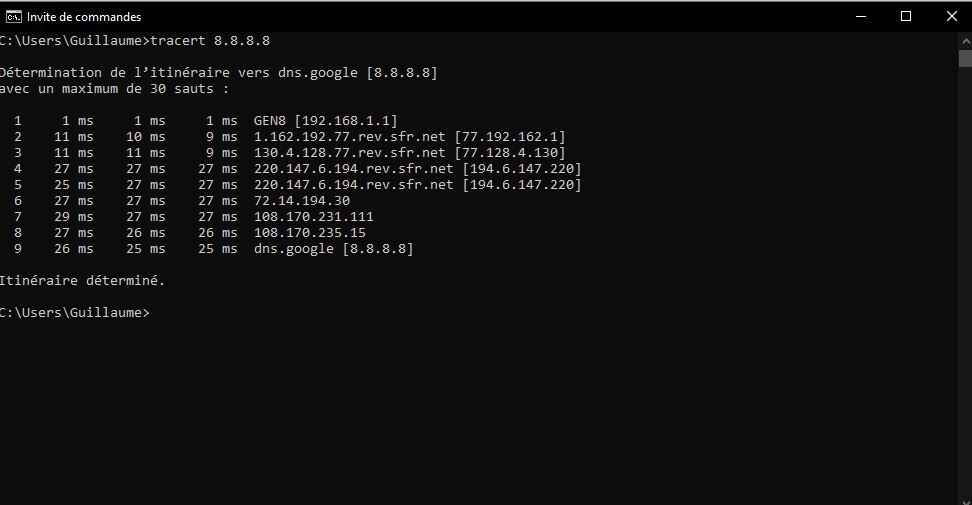The width and height of the screenshot is (972, 505).
Task: Click the vertical scrollbar thumb
Action: (x=965, y=58)
